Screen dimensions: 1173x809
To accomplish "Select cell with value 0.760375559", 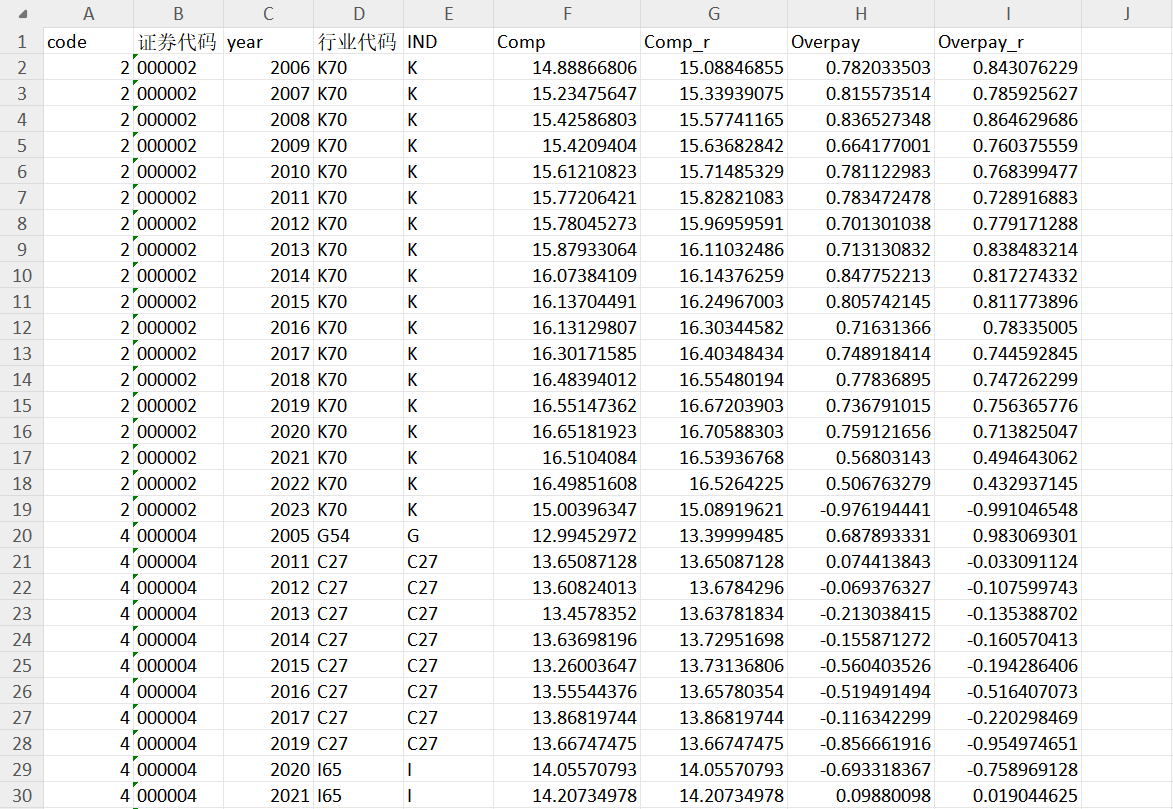I will (1008, 146).
